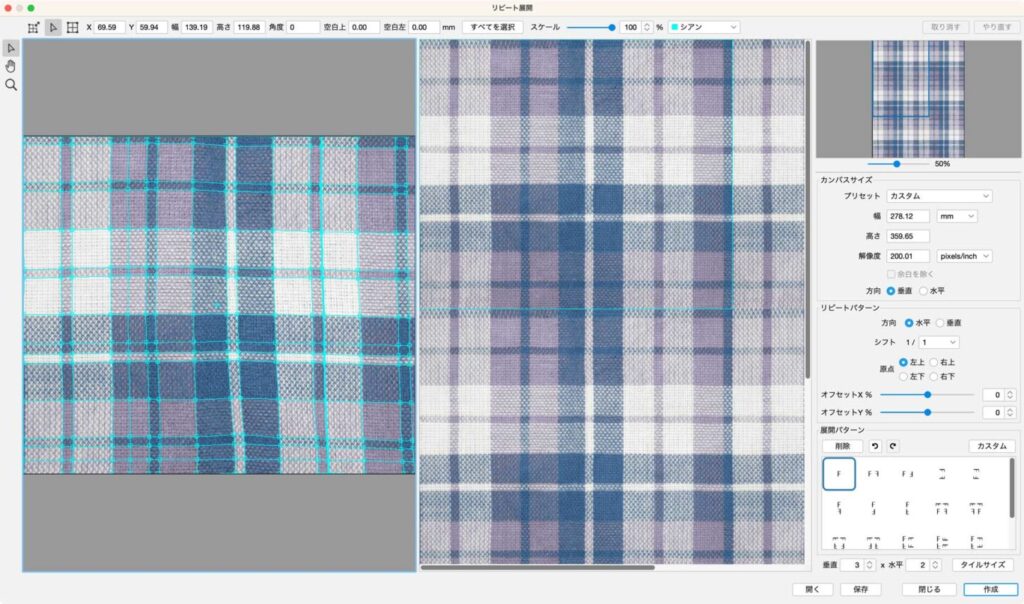1024x604 pixels.
Task: Click the add-grid-point icon in top toolbar
Action: pyautogui.click(x=33, y=27)
